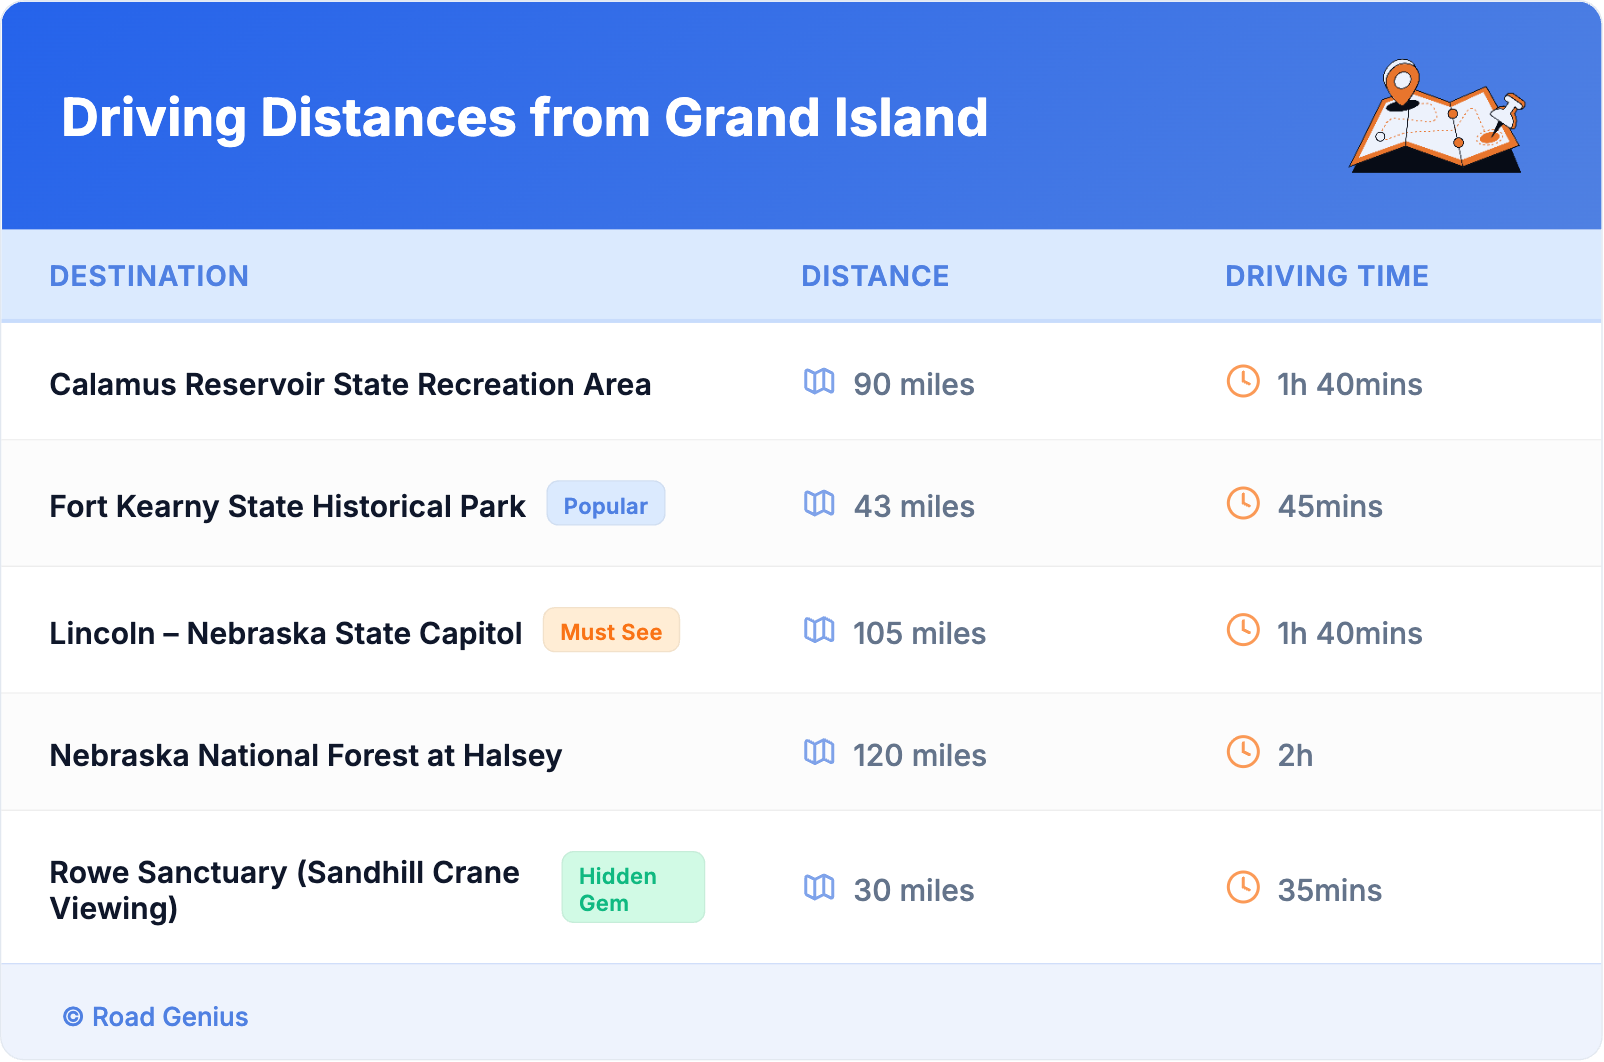Click the map icon beside 30 miles
The image size is (1604, 1062).
coord(819,888)
